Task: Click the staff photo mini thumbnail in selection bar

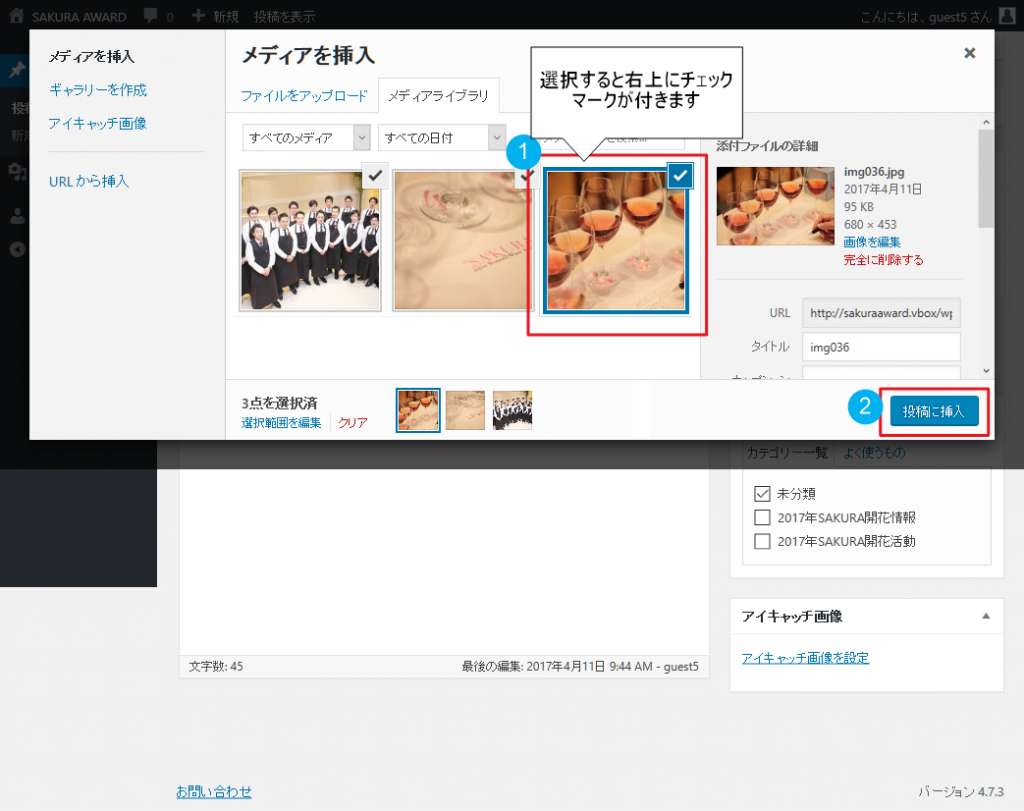Action: 513,410
